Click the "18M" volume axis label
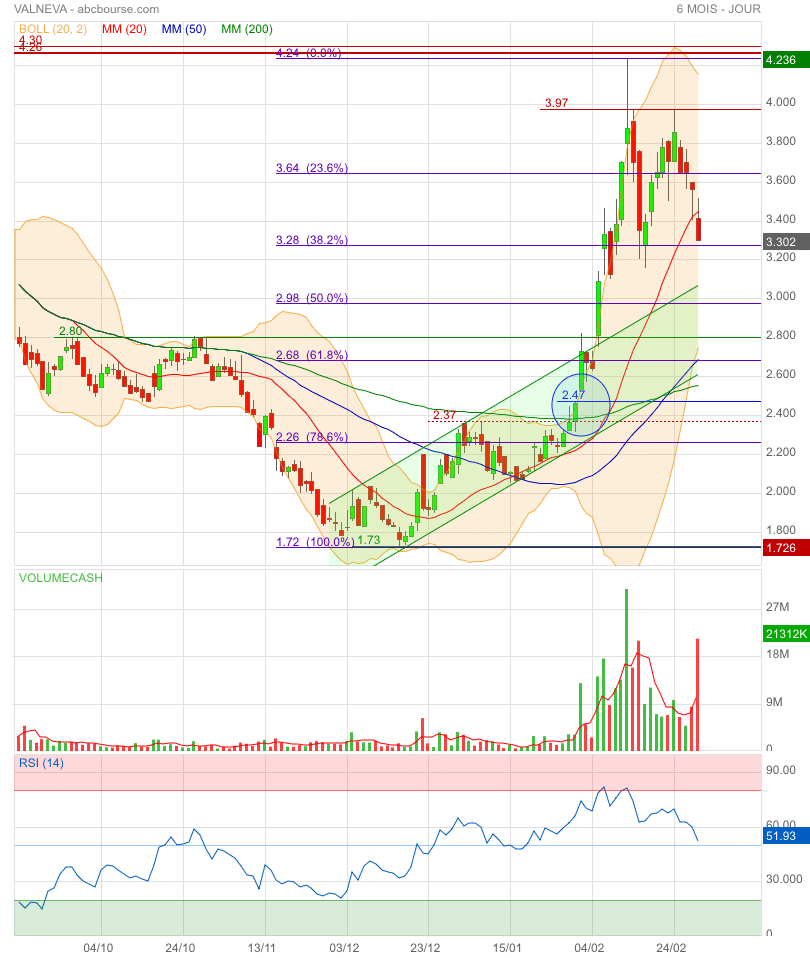Image resolution: width=810 pixels, height=958 pixels. coord(778,654)
